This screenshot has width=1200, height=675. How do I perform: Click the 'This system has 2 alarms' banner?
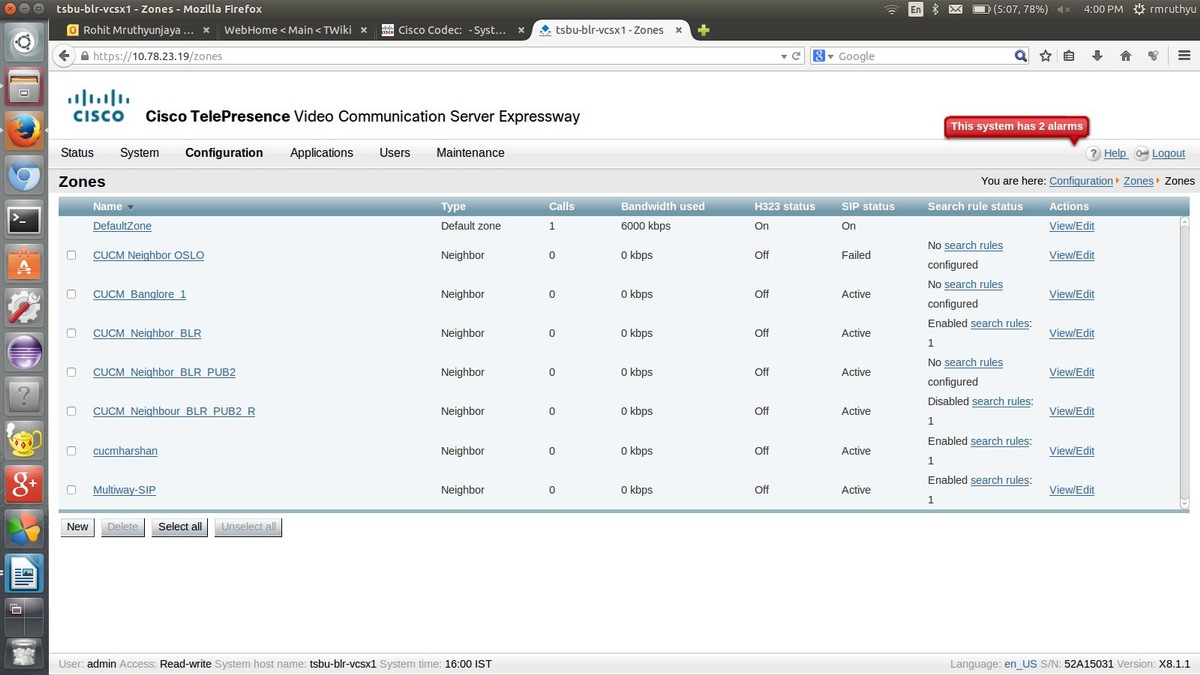point(1016,127)
